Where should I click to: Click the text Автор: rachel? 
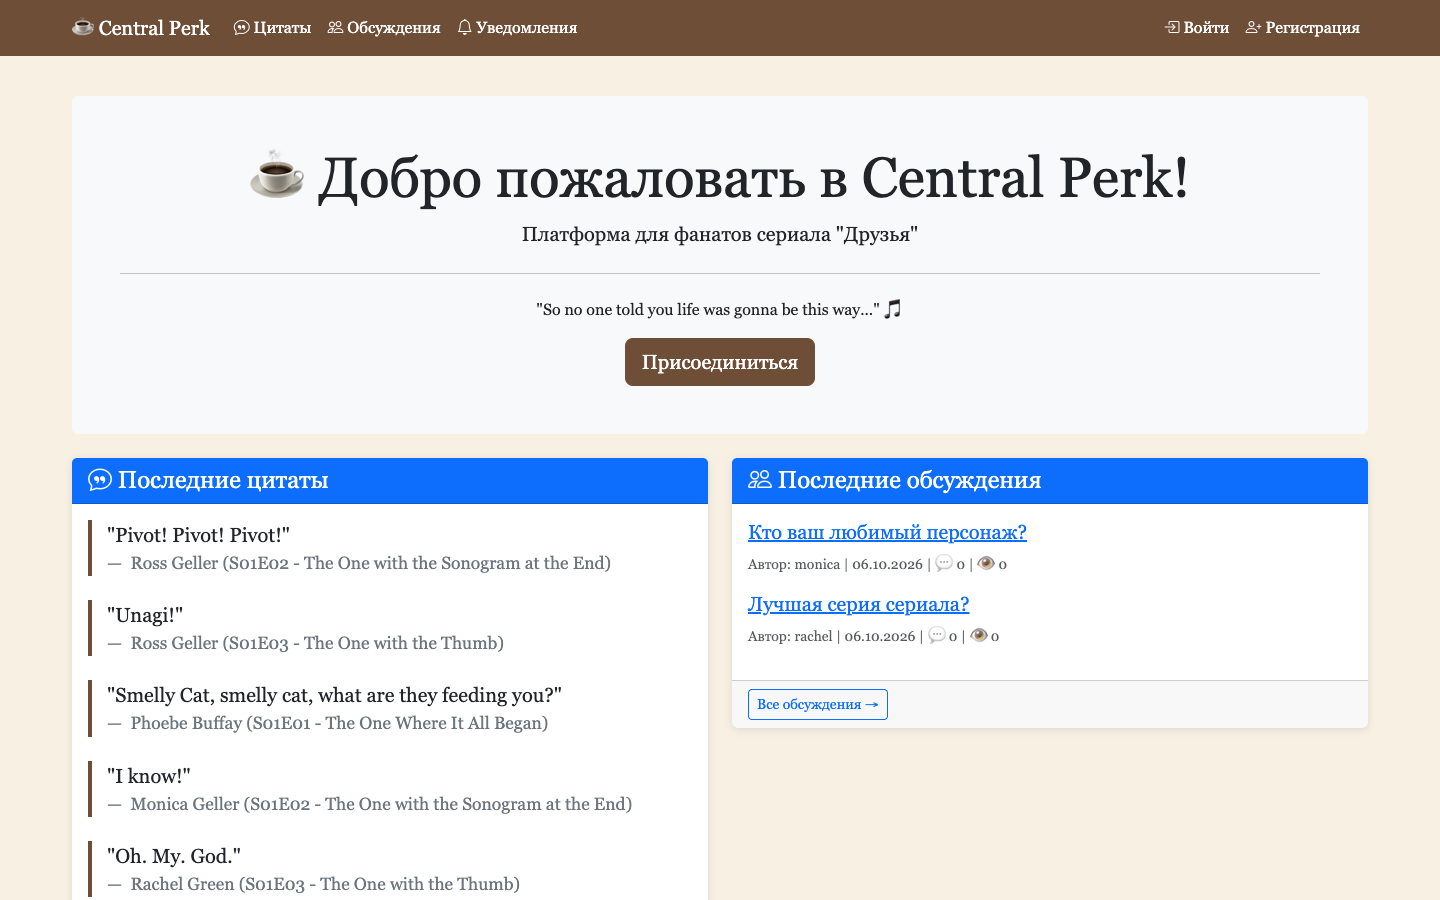pyautogui.click(x=790, y=636)
